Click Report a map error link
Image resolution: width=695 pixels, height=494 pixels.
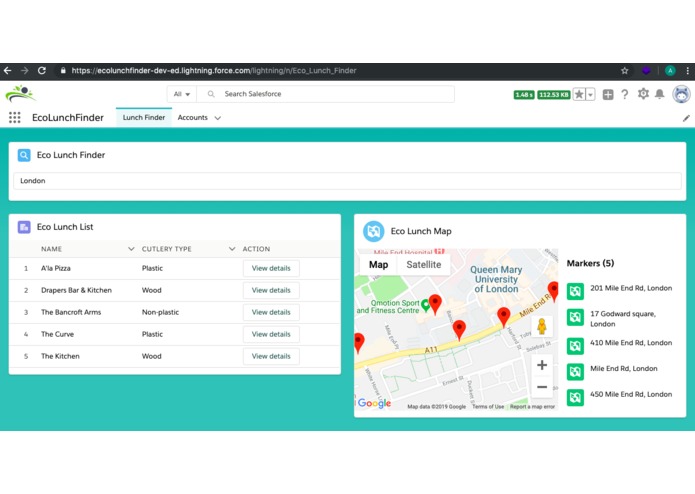(x=532, y=406)
